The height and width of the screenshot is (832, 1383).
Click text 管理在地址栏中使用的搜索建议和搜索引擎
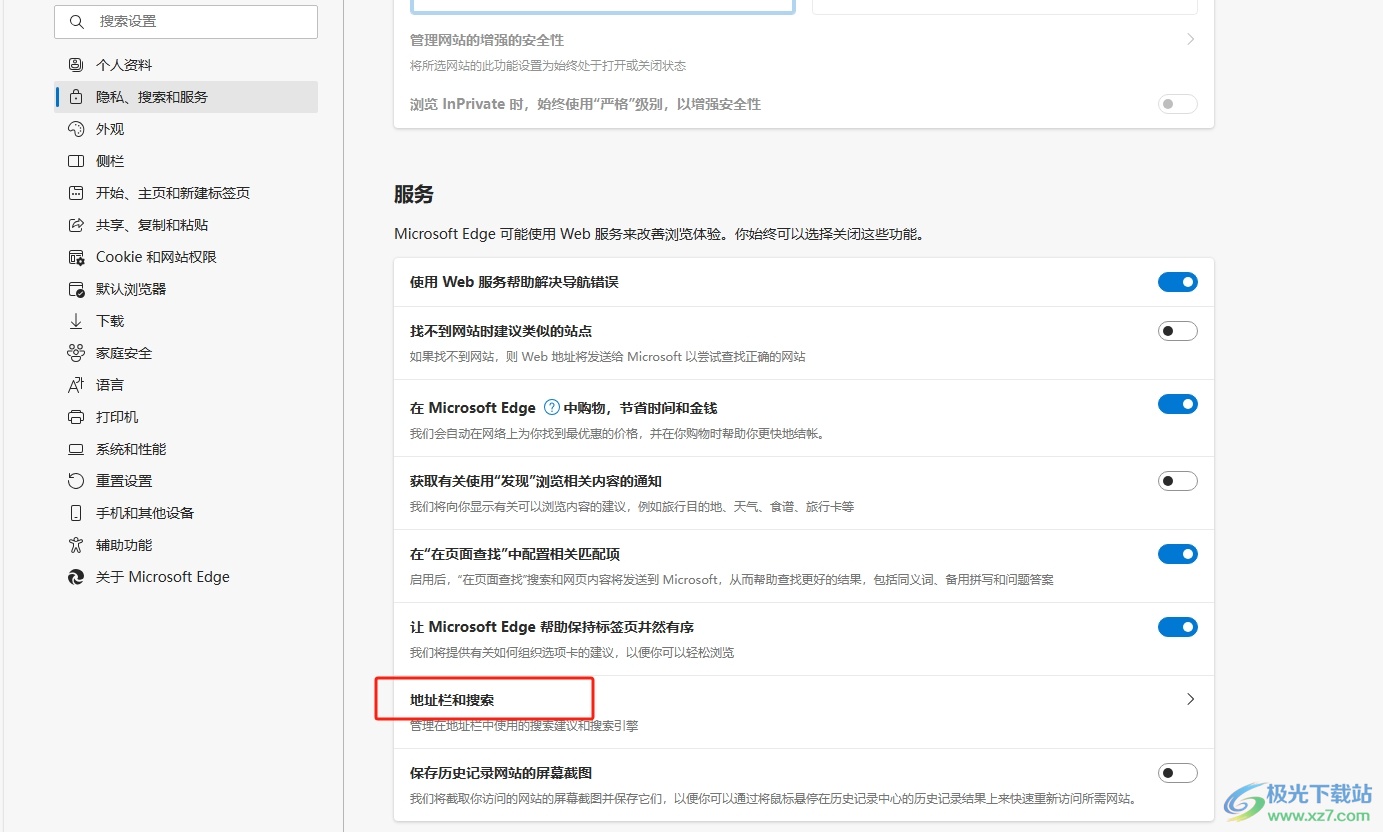click(x=524, y=726)
